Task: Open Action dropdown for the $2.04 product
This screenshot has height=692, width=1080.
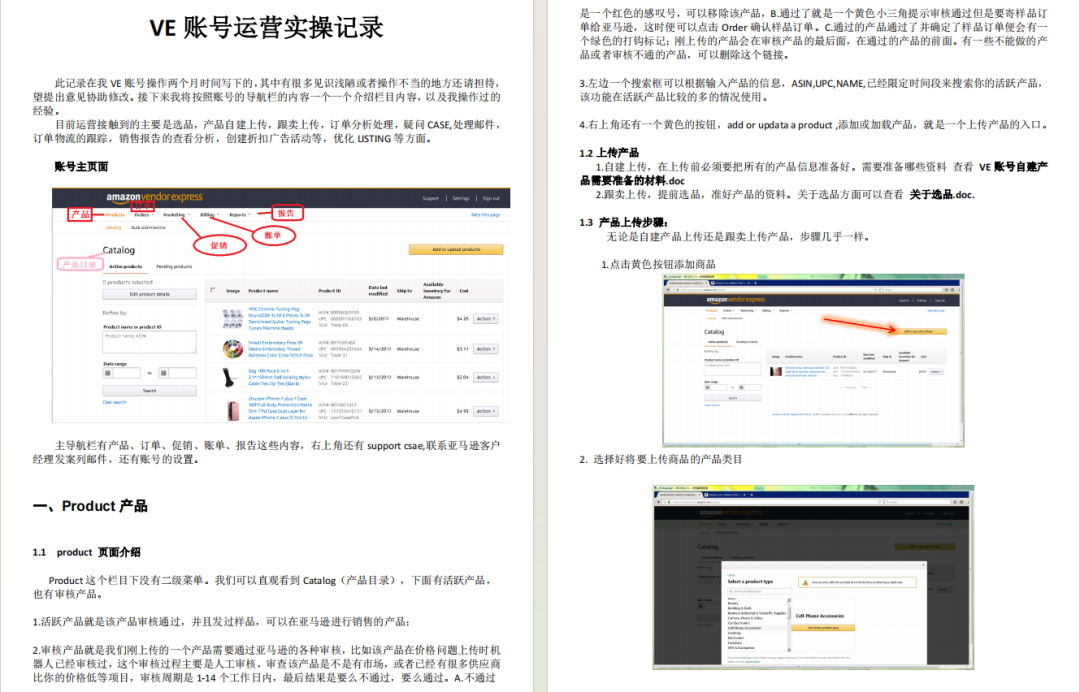Action: tap(486, 377)
